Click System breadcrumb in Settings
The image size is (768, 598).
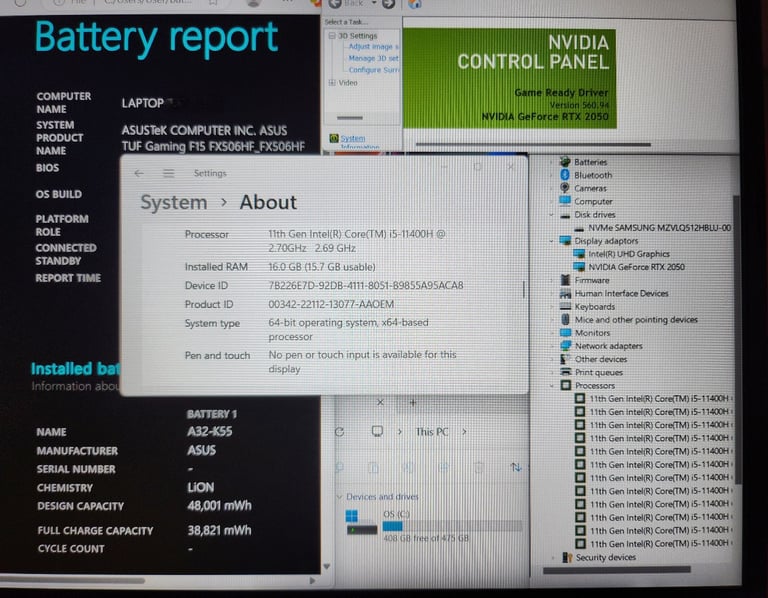174,202
